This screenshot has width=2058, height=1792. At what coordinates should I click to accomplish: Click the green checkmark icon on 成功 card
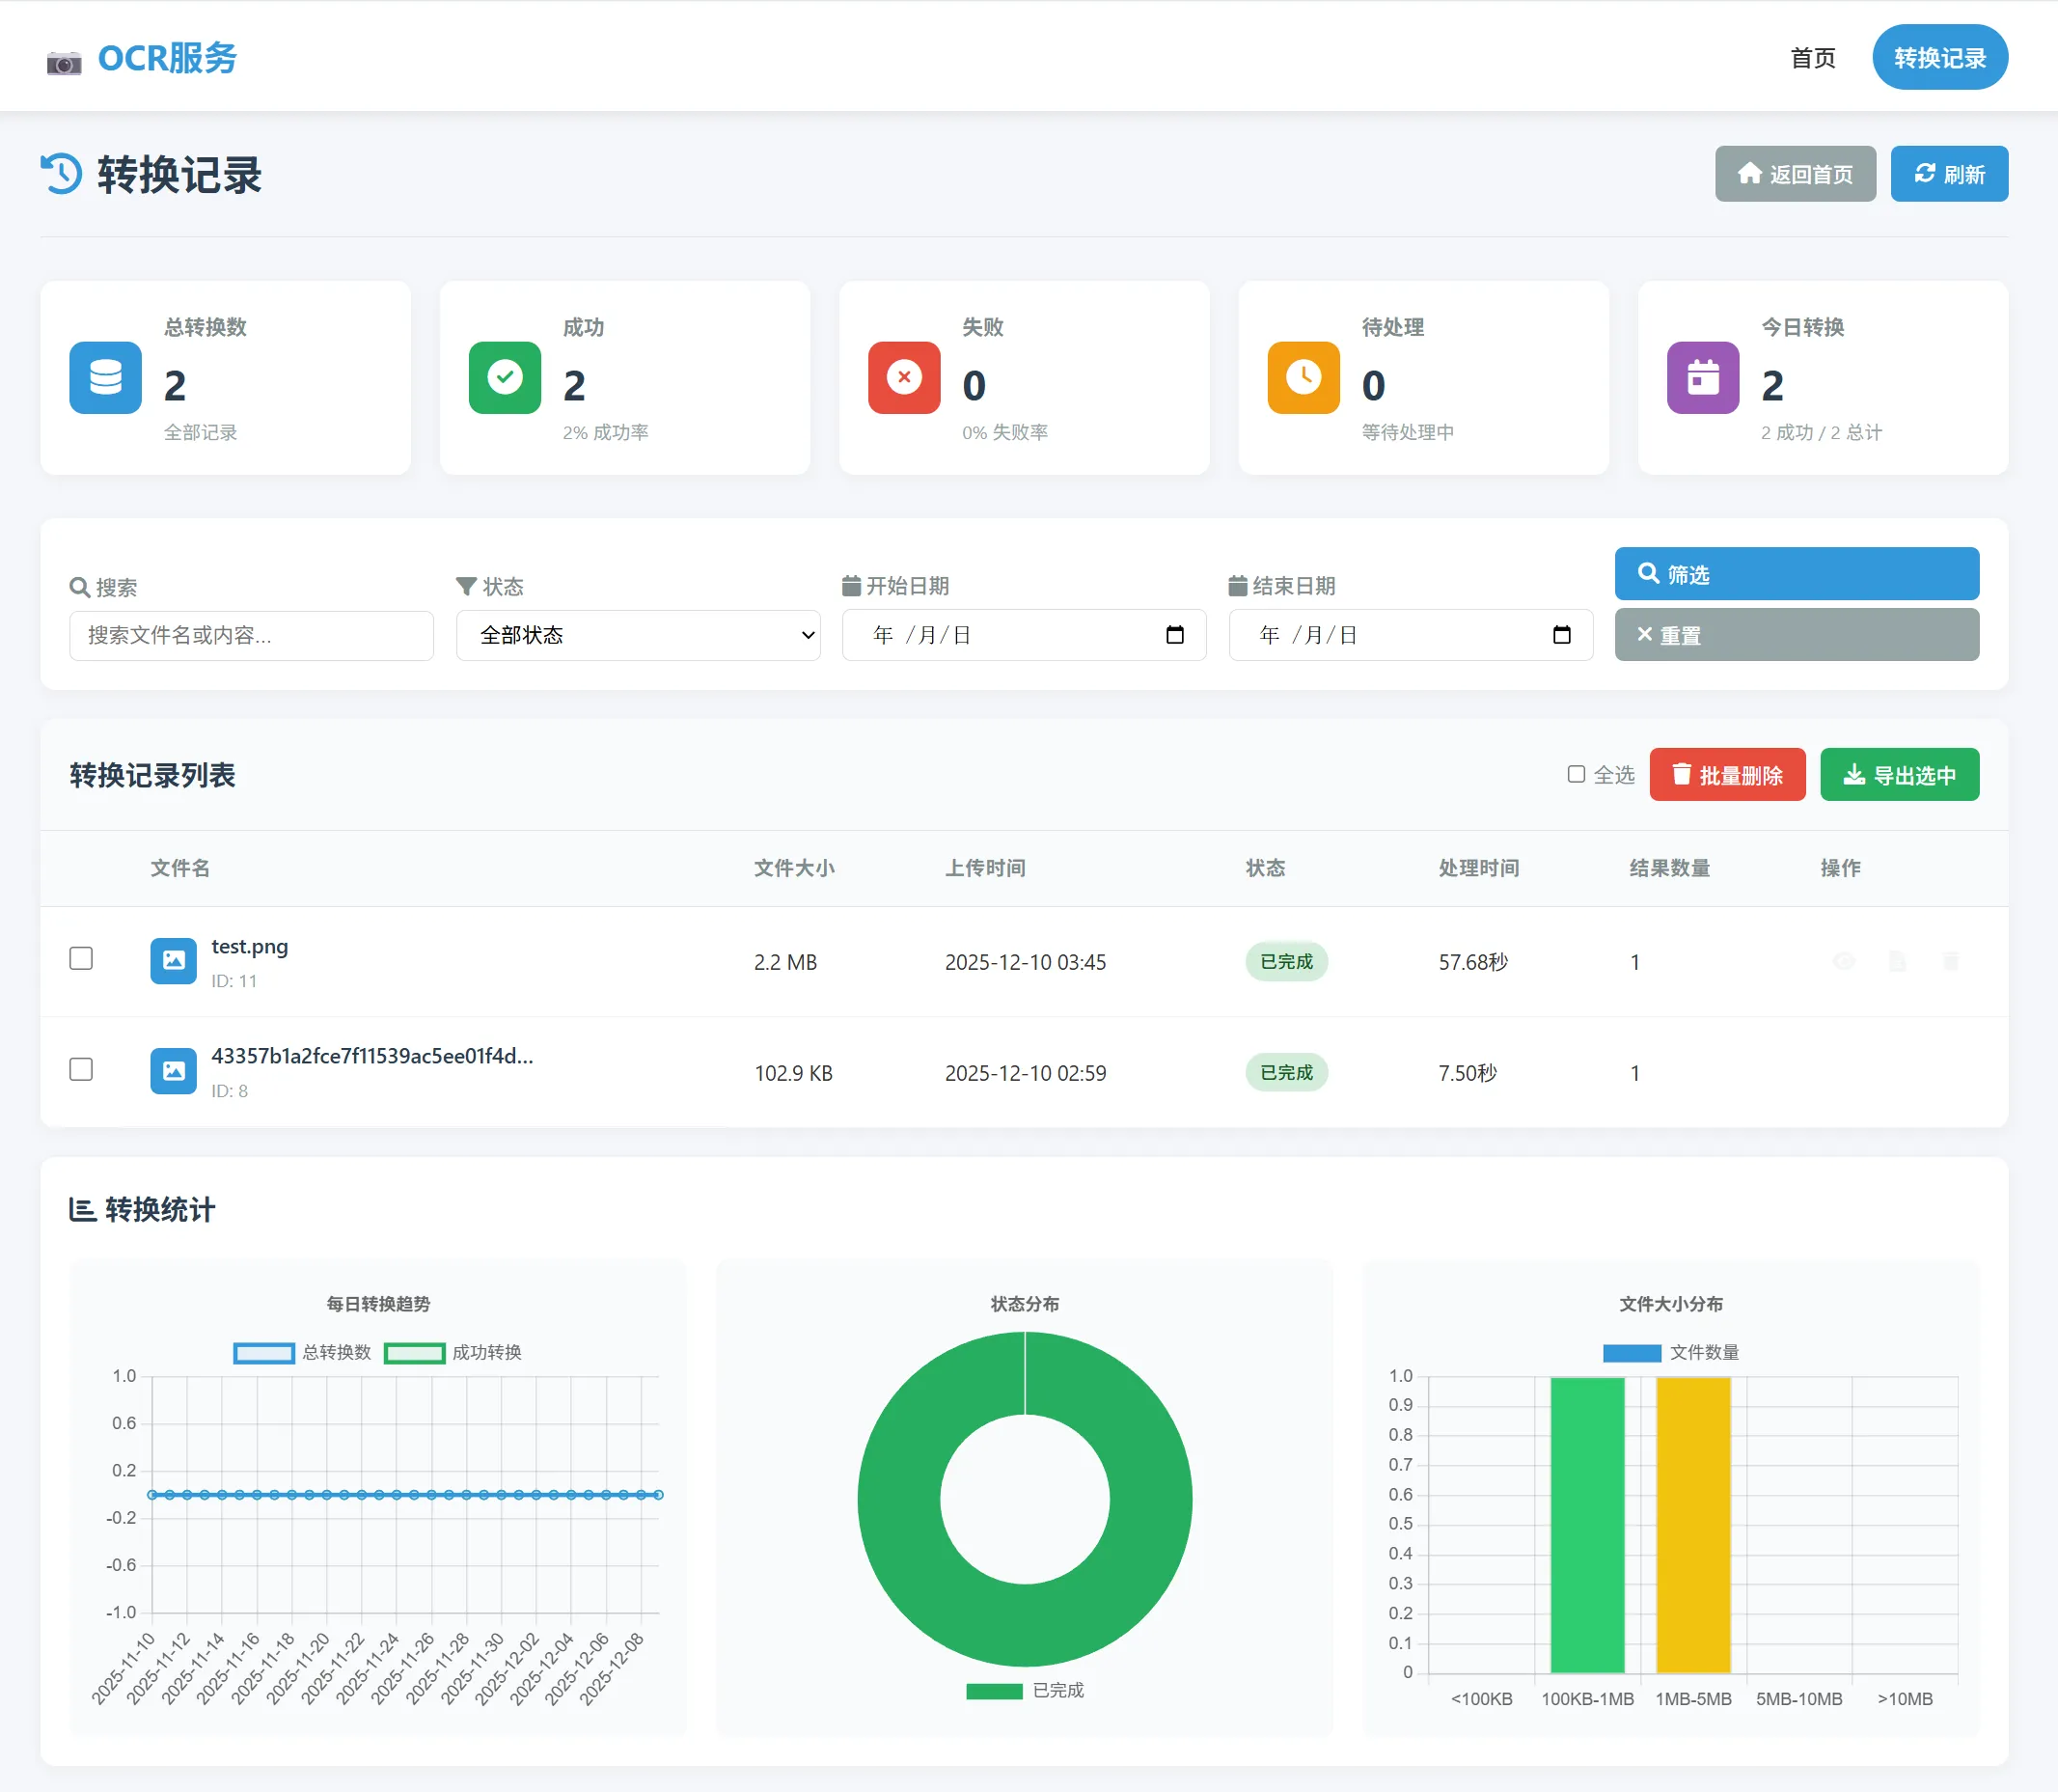point(504,378)
